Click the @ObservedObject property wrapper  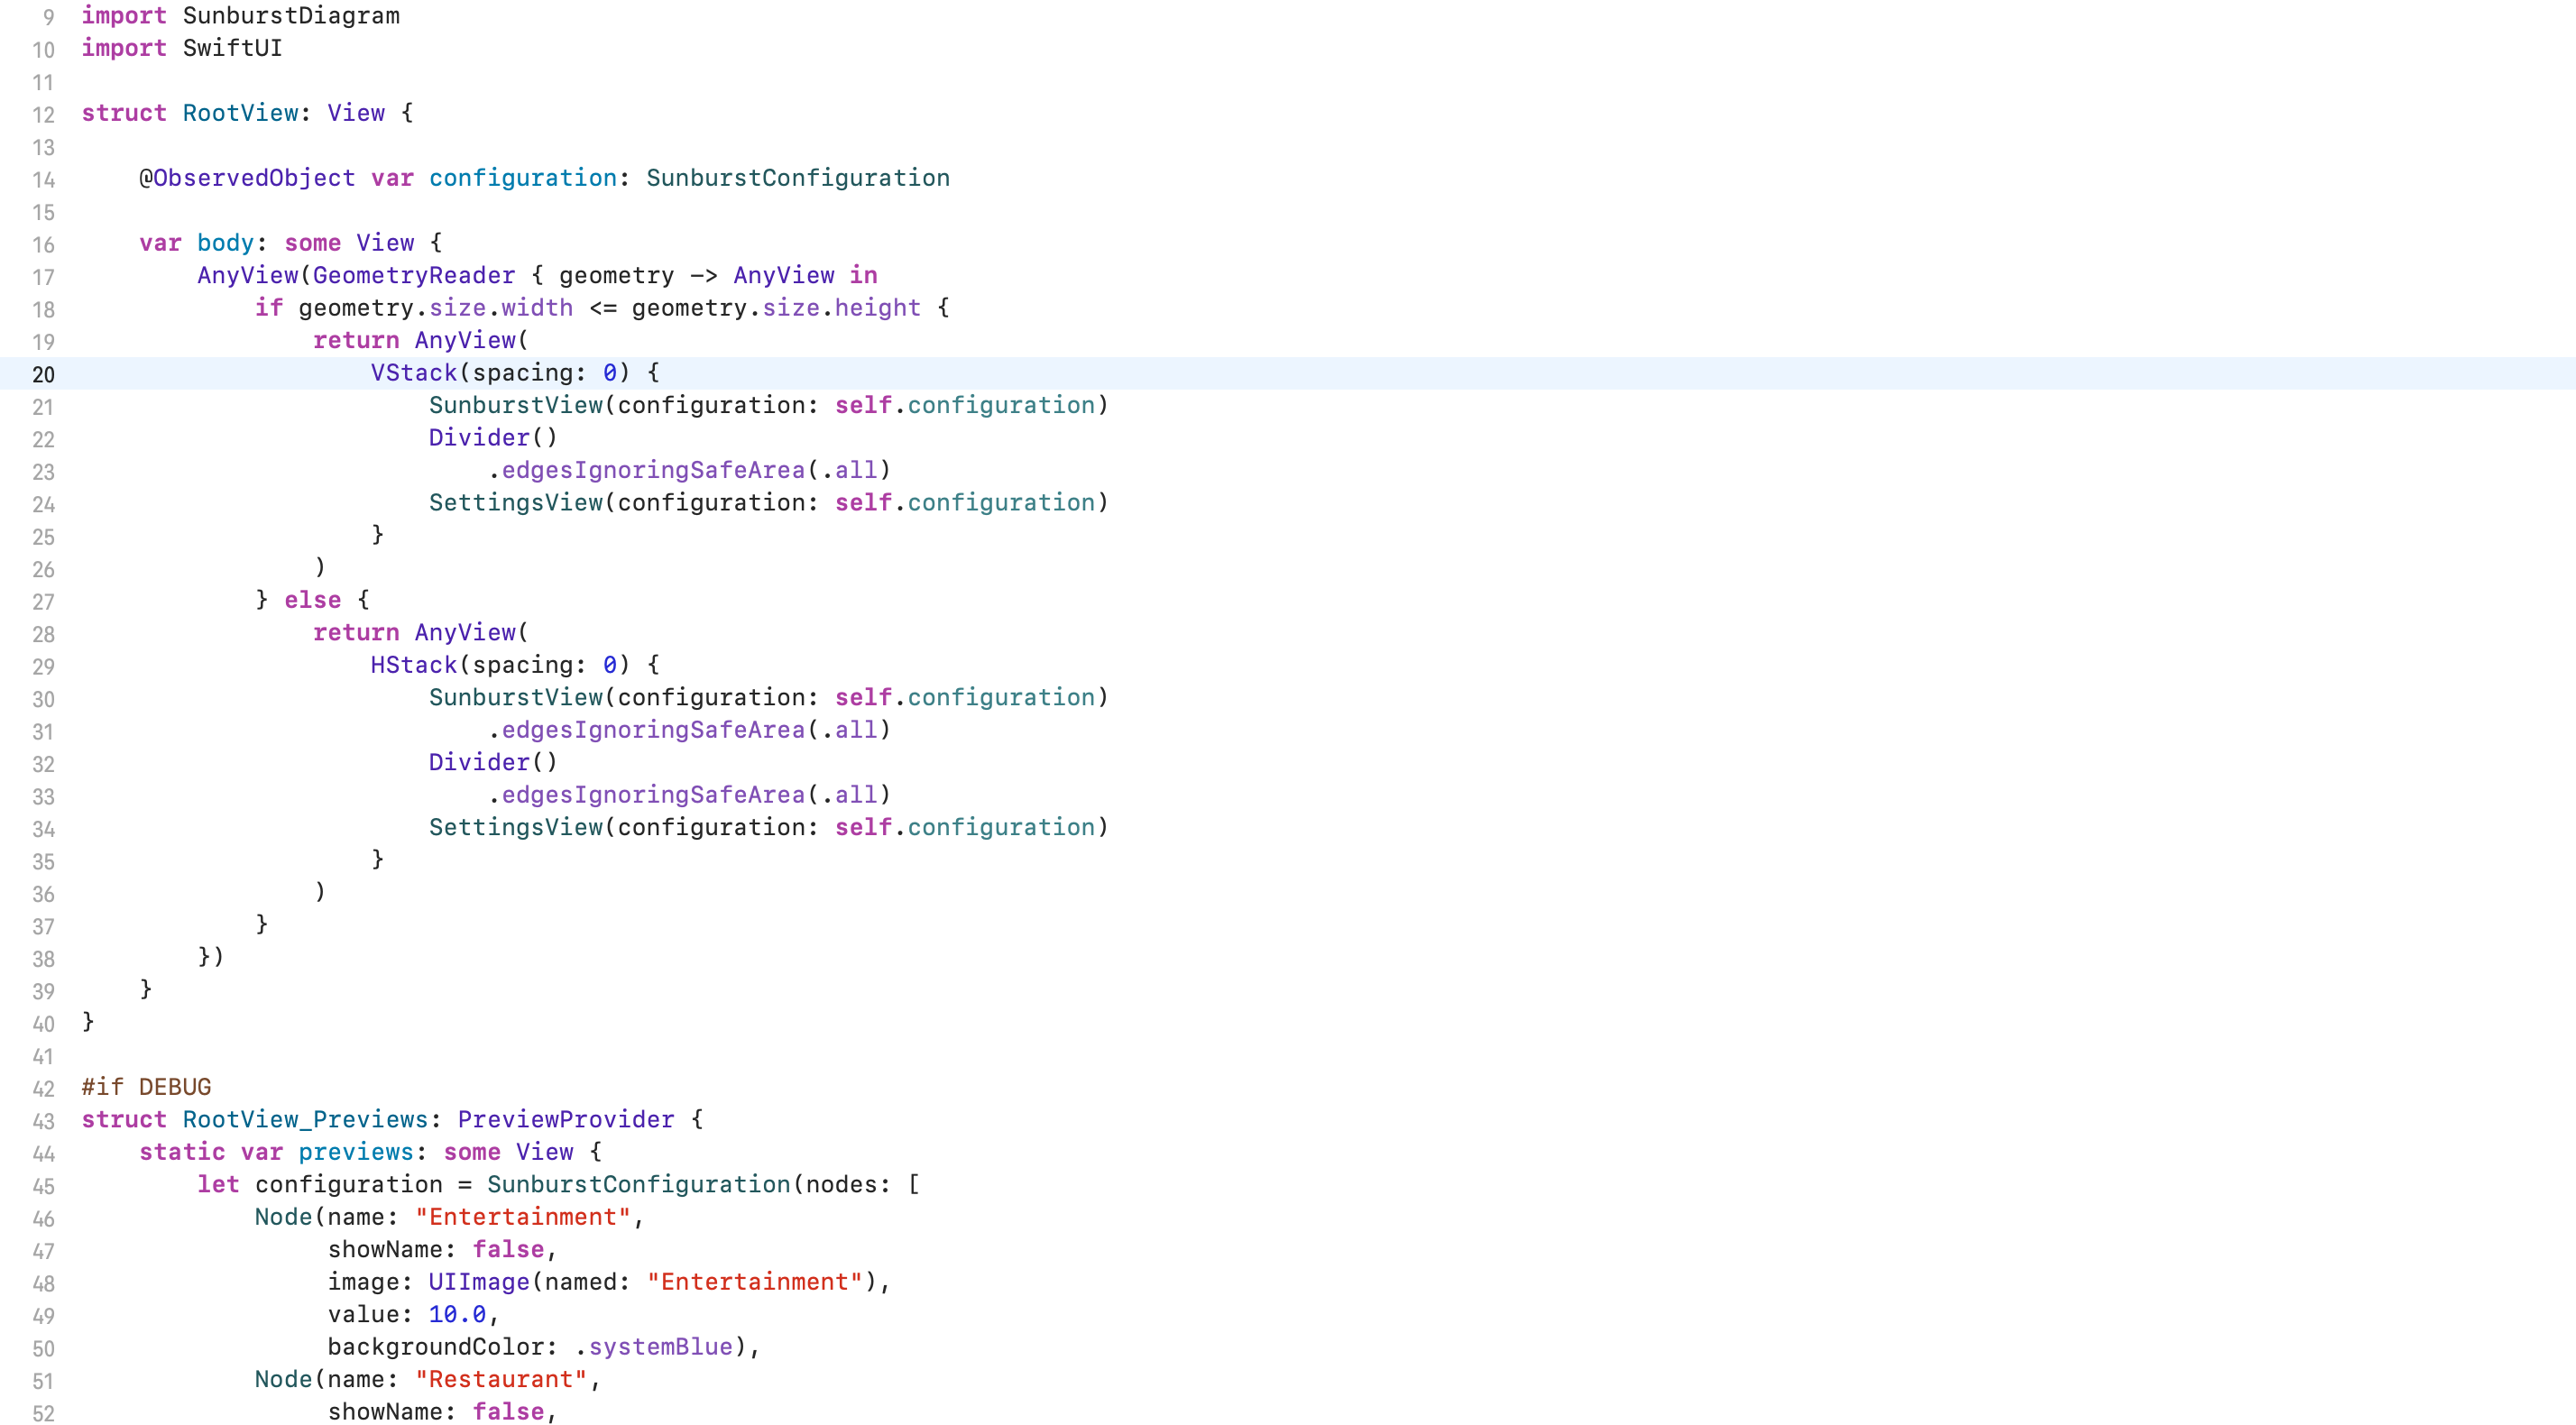[247, 178]
